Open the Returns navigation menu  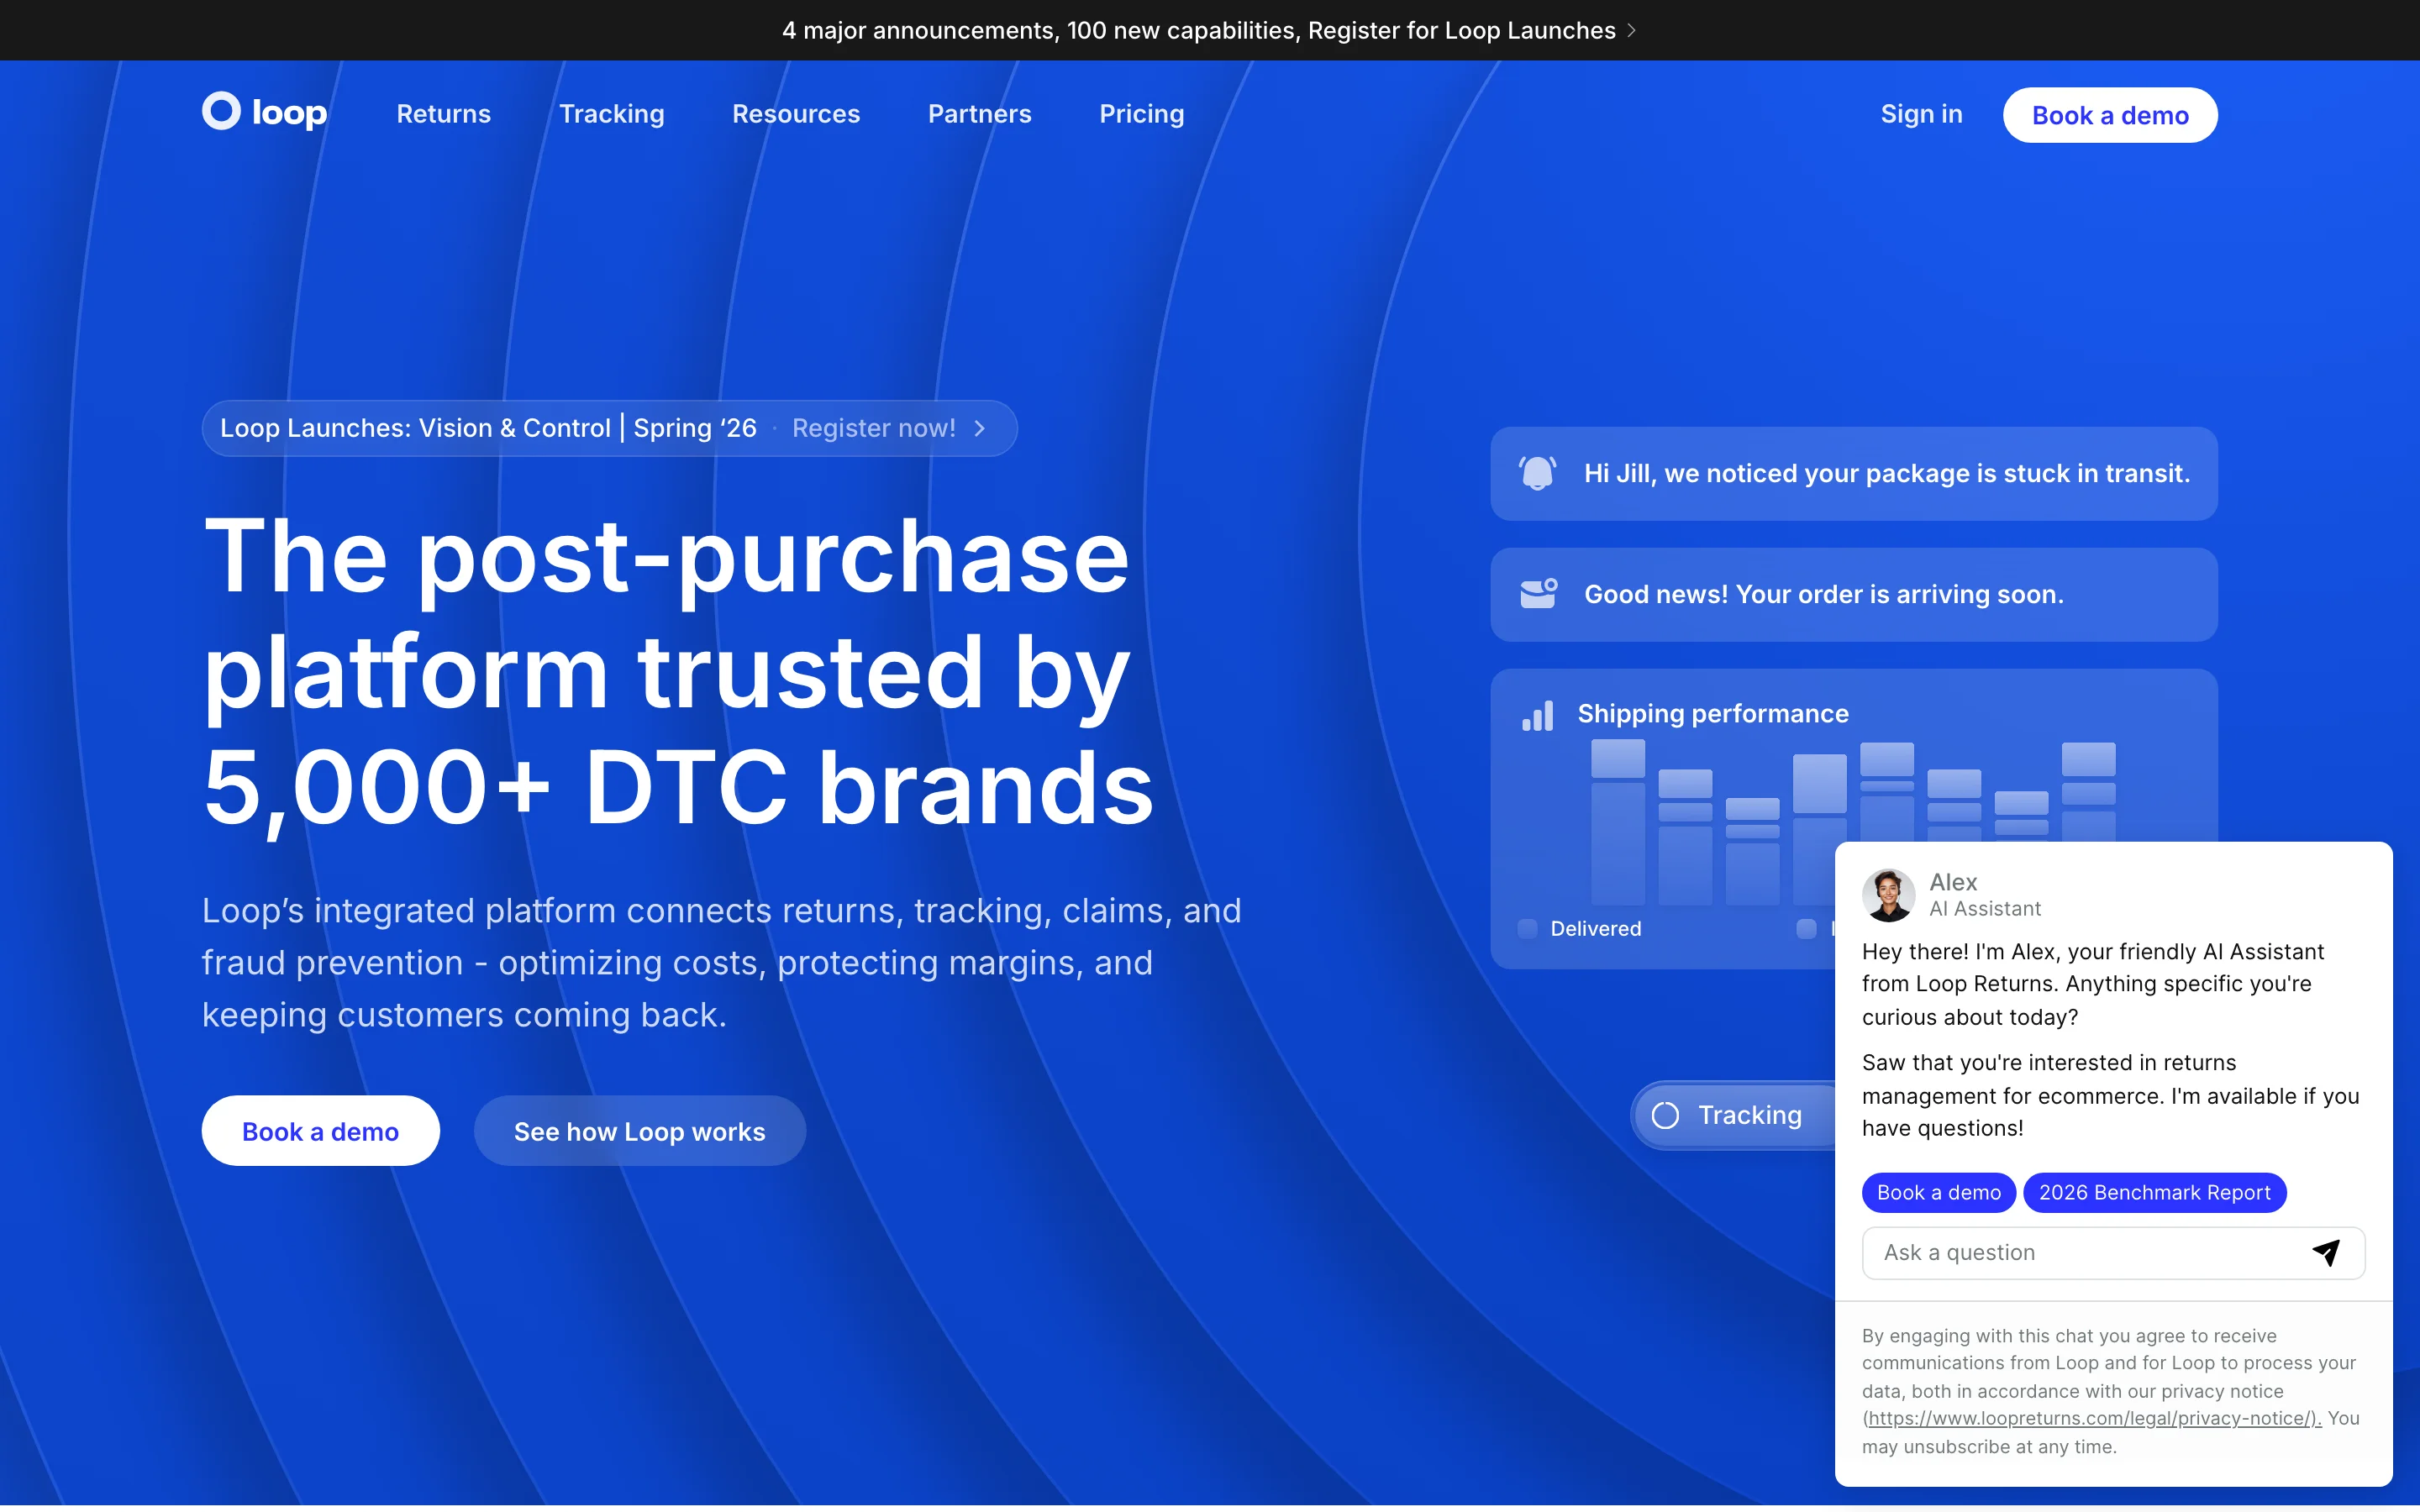point(443,114)
